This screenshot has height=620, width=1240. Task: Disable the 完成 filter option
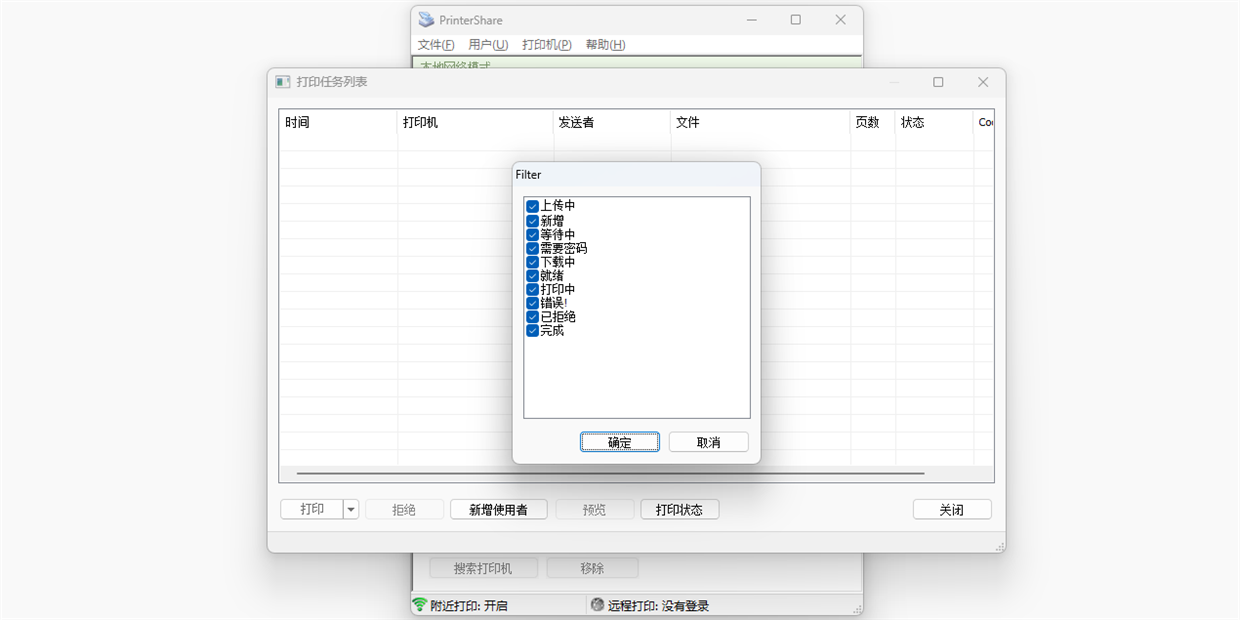coord(532,330)
